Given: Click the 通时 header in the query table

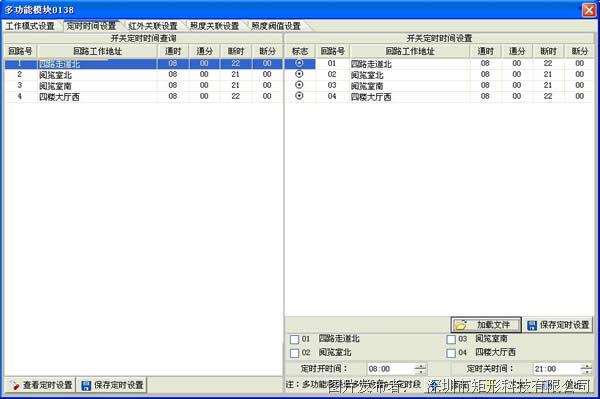Looking at the screenshot, I should (x=173, y=51).
